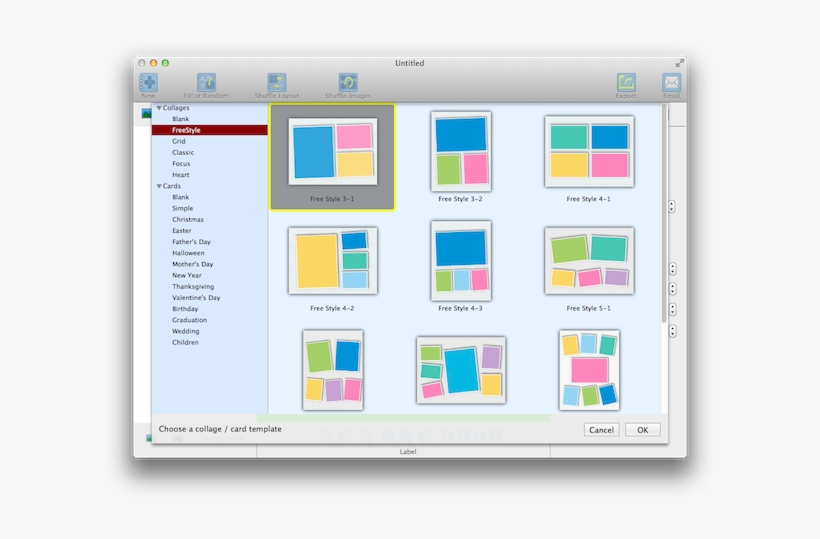The width and height of the screenshot is (820, 539).
Task: Click the Shuffle Images toolbar icon
Action: tap(348, 83)
